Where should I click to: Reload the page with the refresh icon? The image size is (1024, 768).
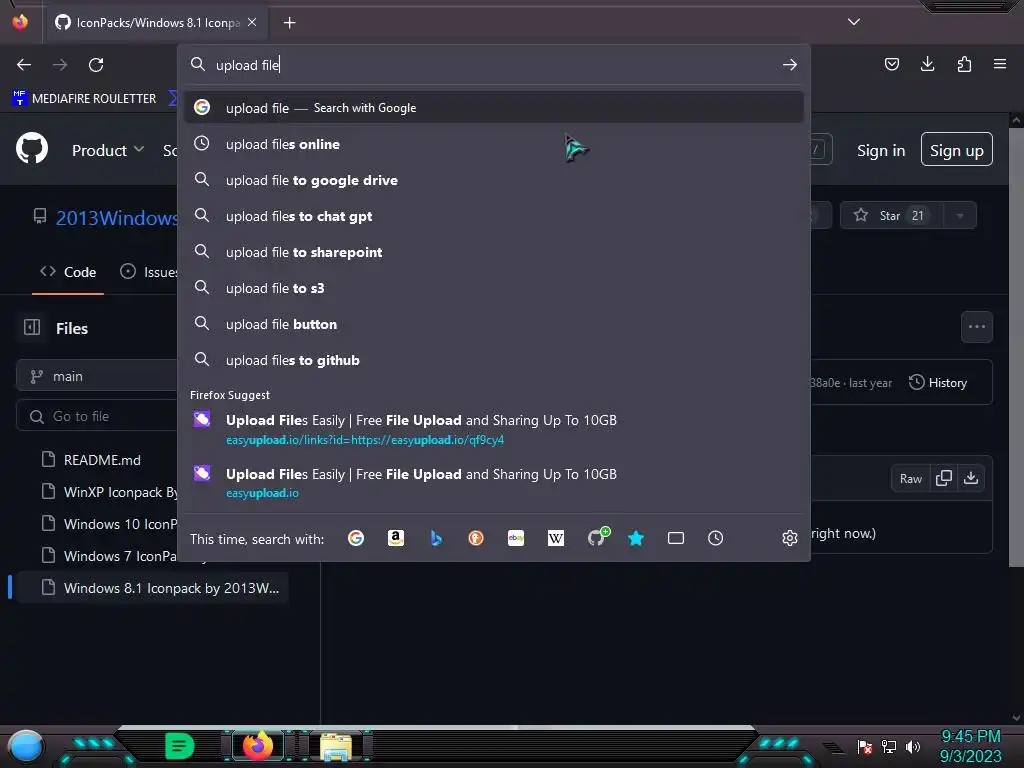click(x=96, y=65)
